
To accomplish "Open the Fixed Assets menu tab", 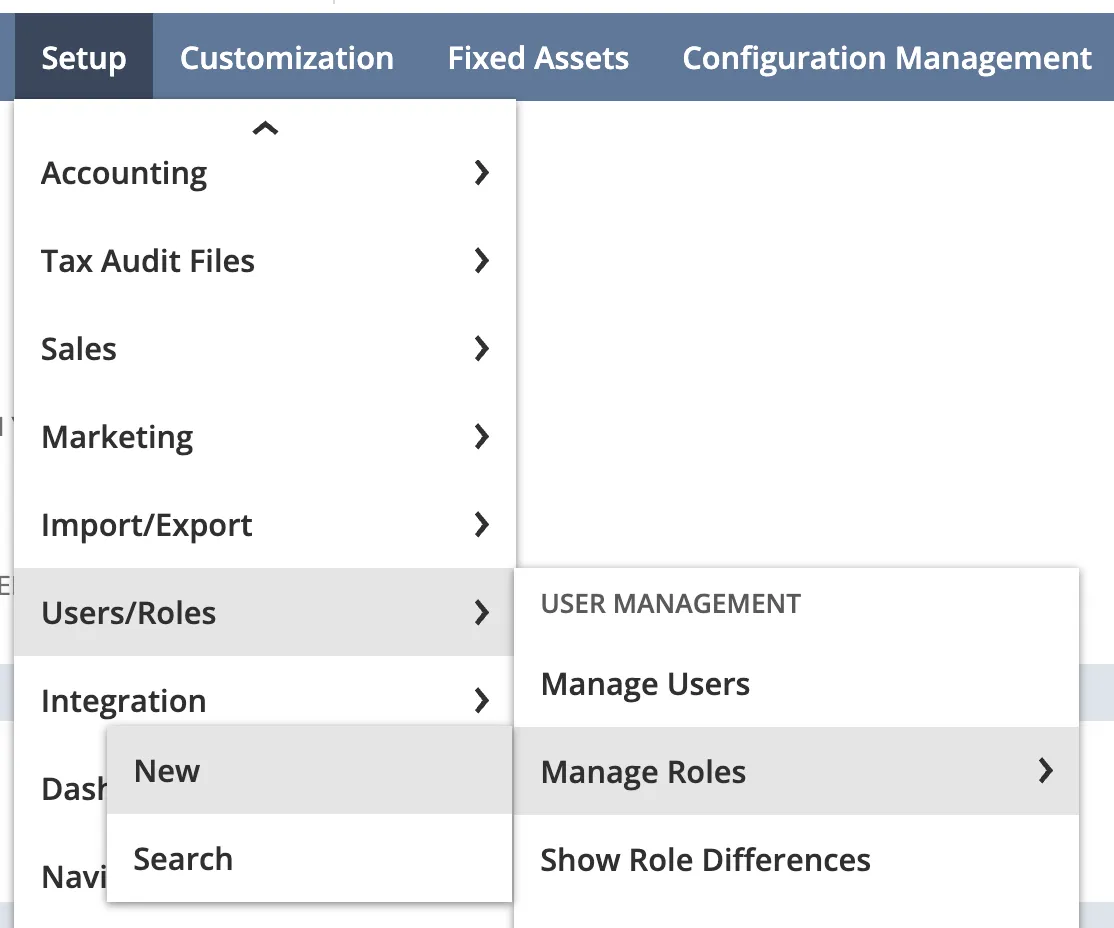I will pos(538,58).
